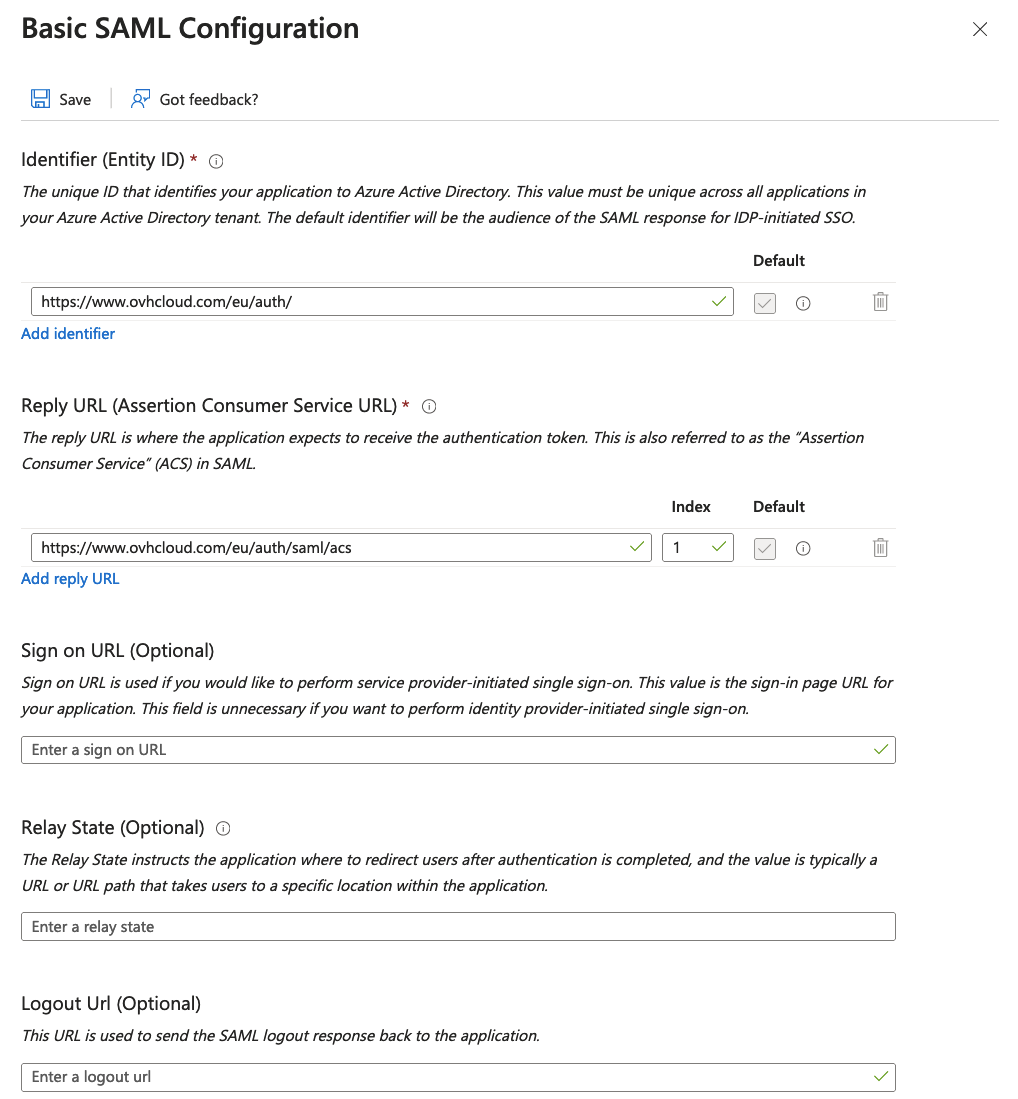1018x1099 pixels.
Task: Click info icon beside identifier Default checkbox
Action: (803, 303)
